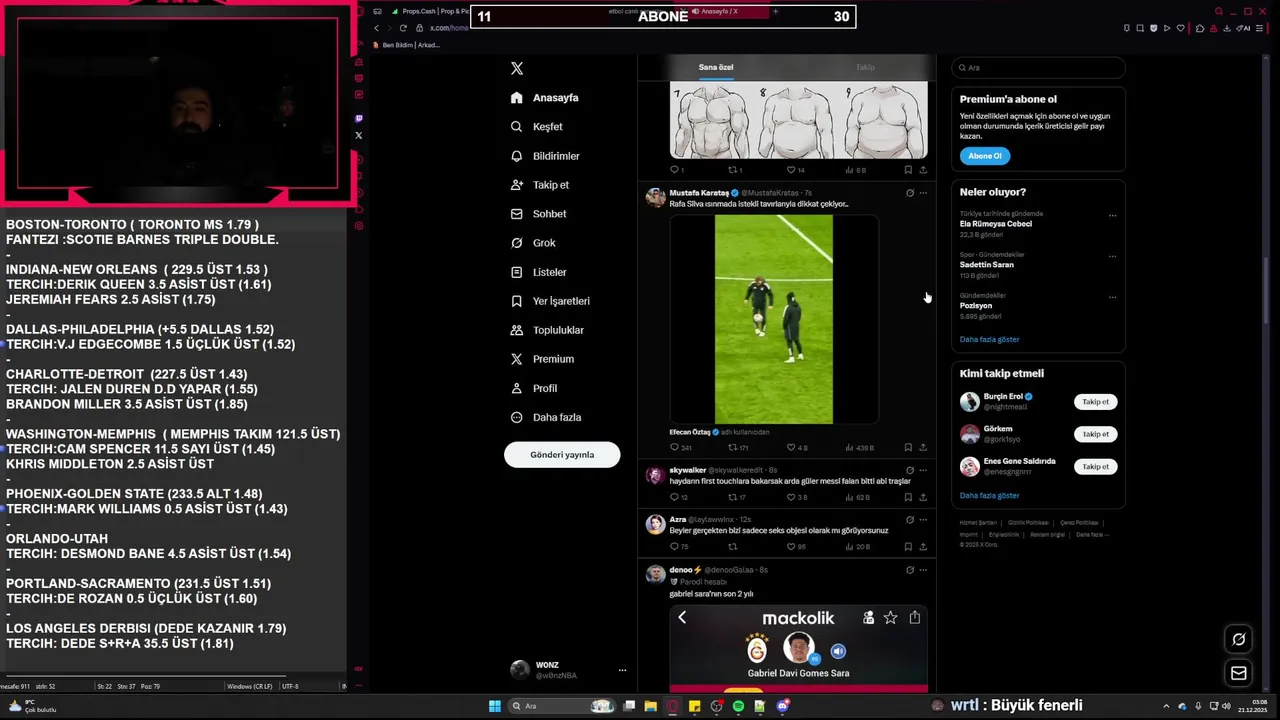Viewport: 1280px width, 720px height.
Task: Open Listeler in the sidebar
Action: (539, 272)
